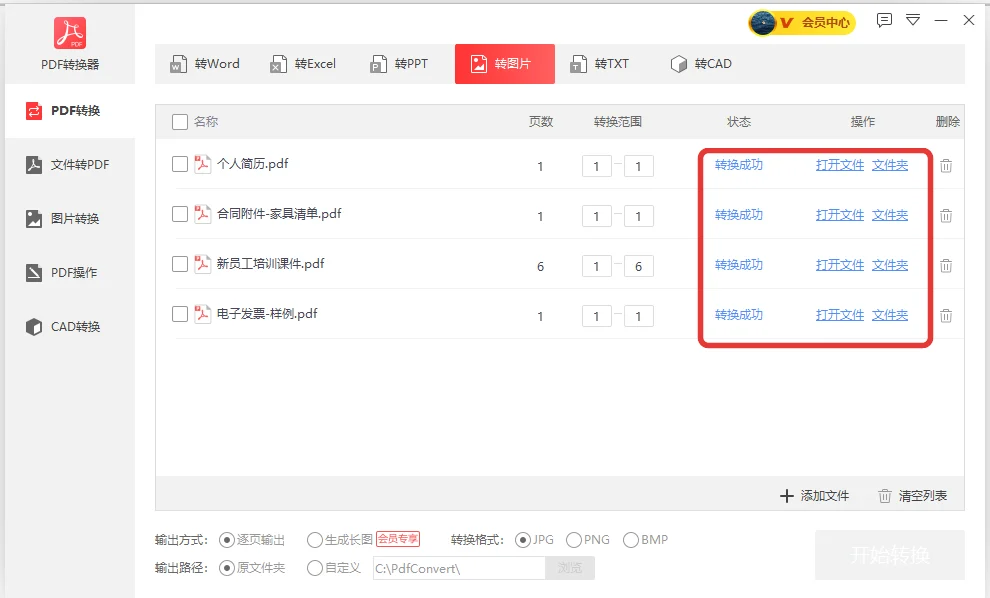Select 自定义 output path option
This screenshot has height=598, width=990.
point(314,568)
